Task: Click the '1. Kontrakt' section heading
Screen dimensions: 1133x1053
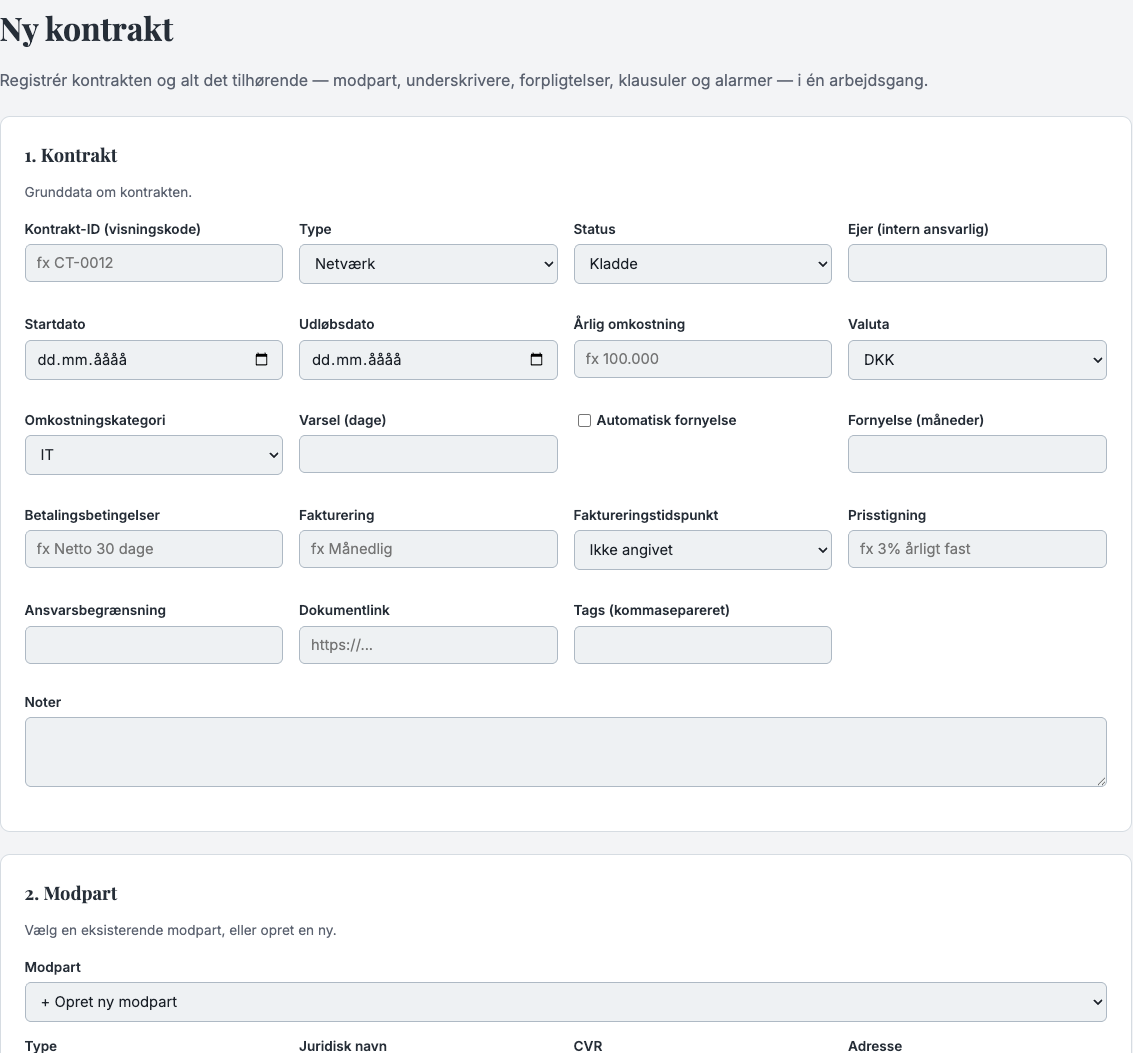Action: pos(71,155)
